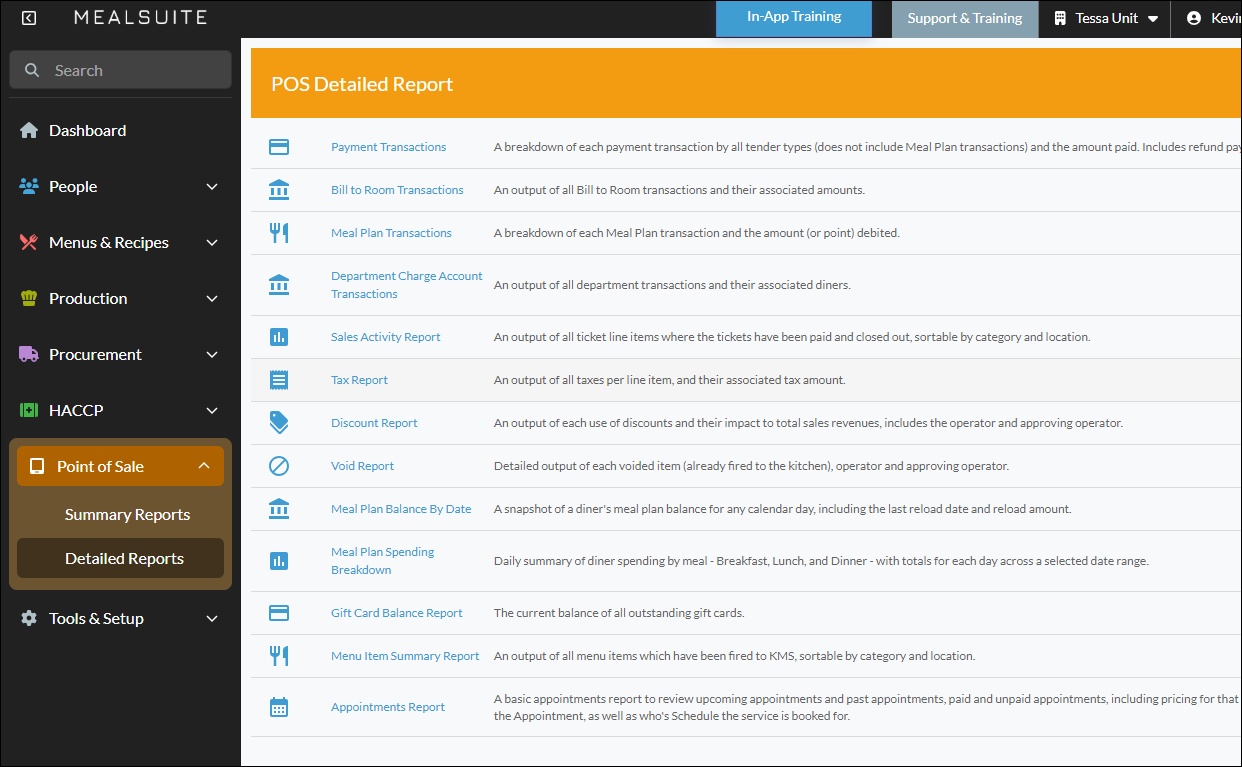Click the sidebar collapse icon beside MealSuite logo
Viewport: 1242px width, 767px height.
tap(29, 18)
